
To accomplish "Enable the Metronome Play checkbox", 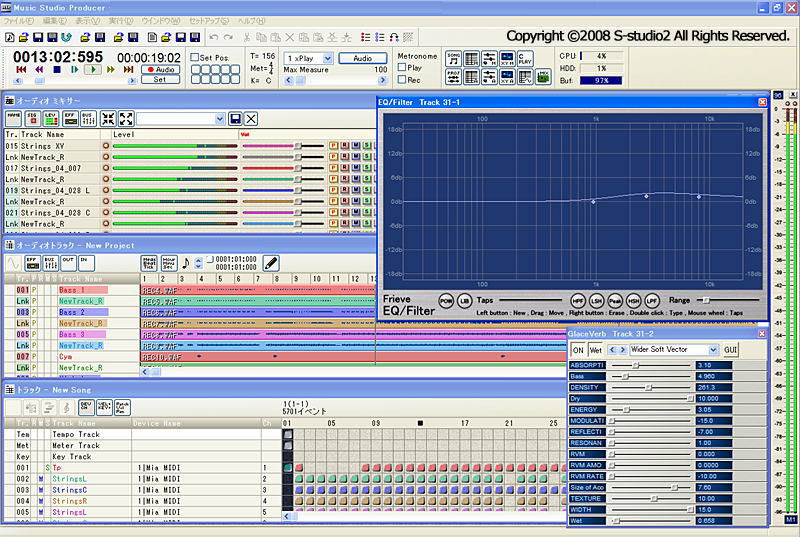I will click(402, 68).
